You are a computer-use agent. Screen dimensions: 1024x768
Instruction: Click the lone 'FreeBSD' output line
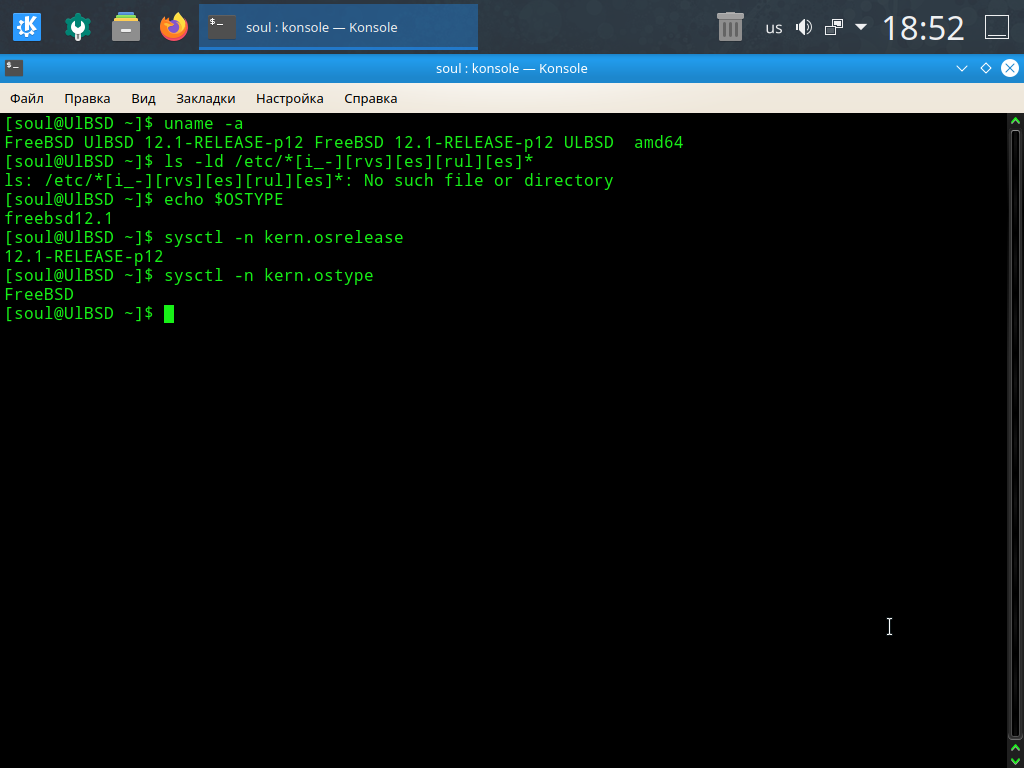pyautogui.click(x=39, y=294)
